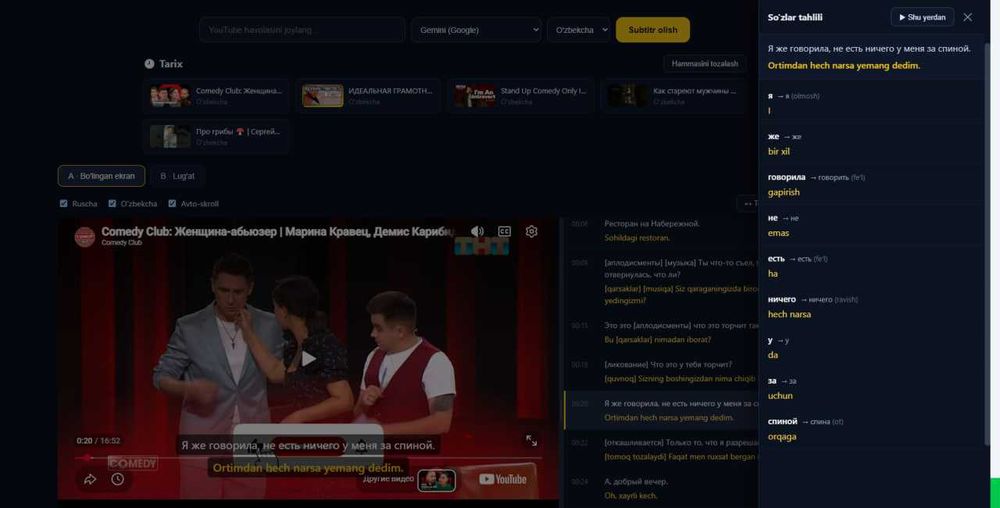
Task: Click the Russian subtitle overlay on the video
Action: [x=308, y=446]
